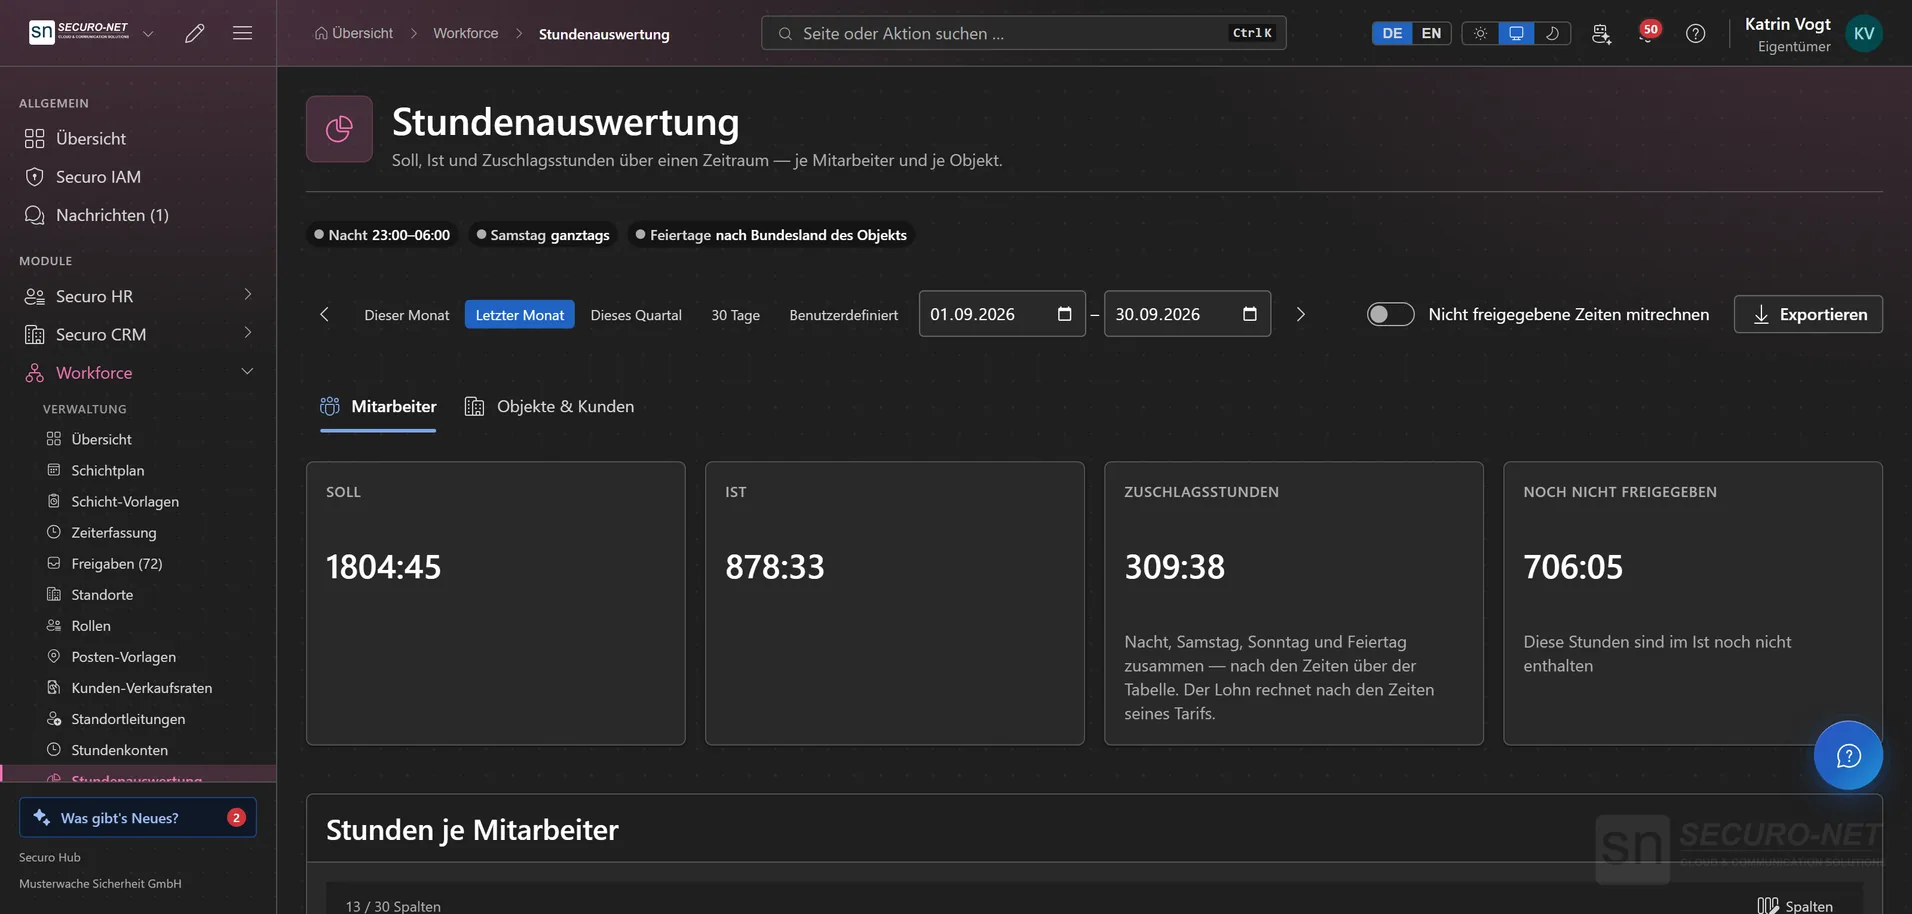This screenshot has width=1912, height=914.
Task: Go to next period arrow
Action: (x=1300, y=314)
